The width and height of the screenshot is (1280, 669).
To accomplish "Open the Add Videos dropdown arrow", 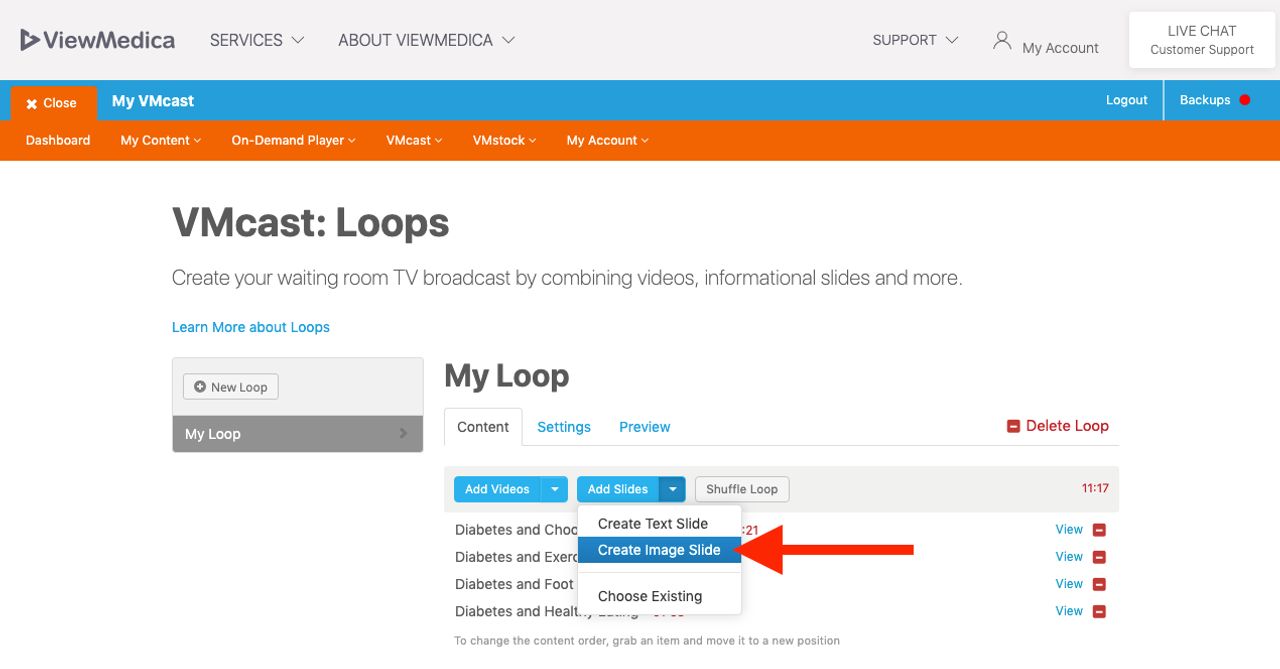I will [x=554, y=489].
